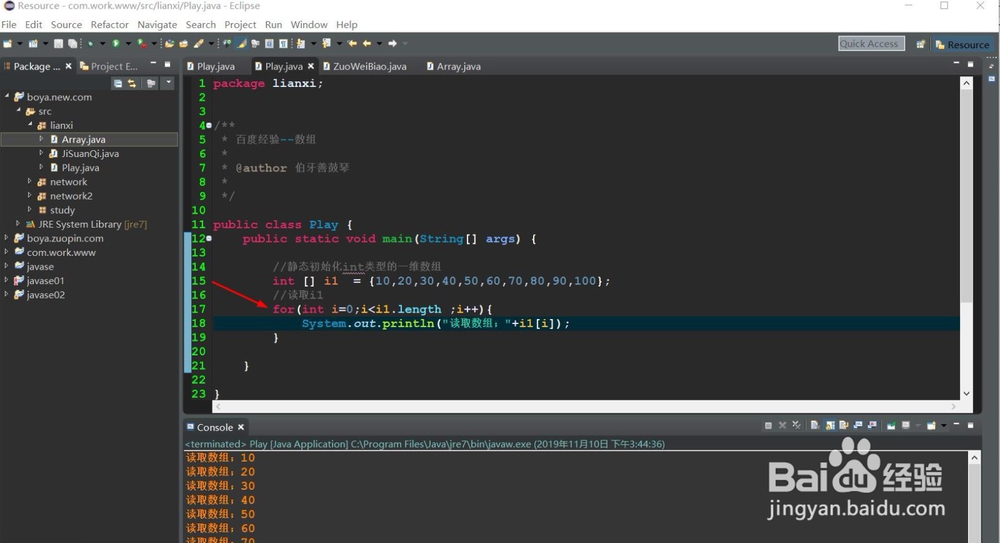Click the Open Type folder icon
The width and height of the screenshot is (1000, 543).
pos(169,44)
